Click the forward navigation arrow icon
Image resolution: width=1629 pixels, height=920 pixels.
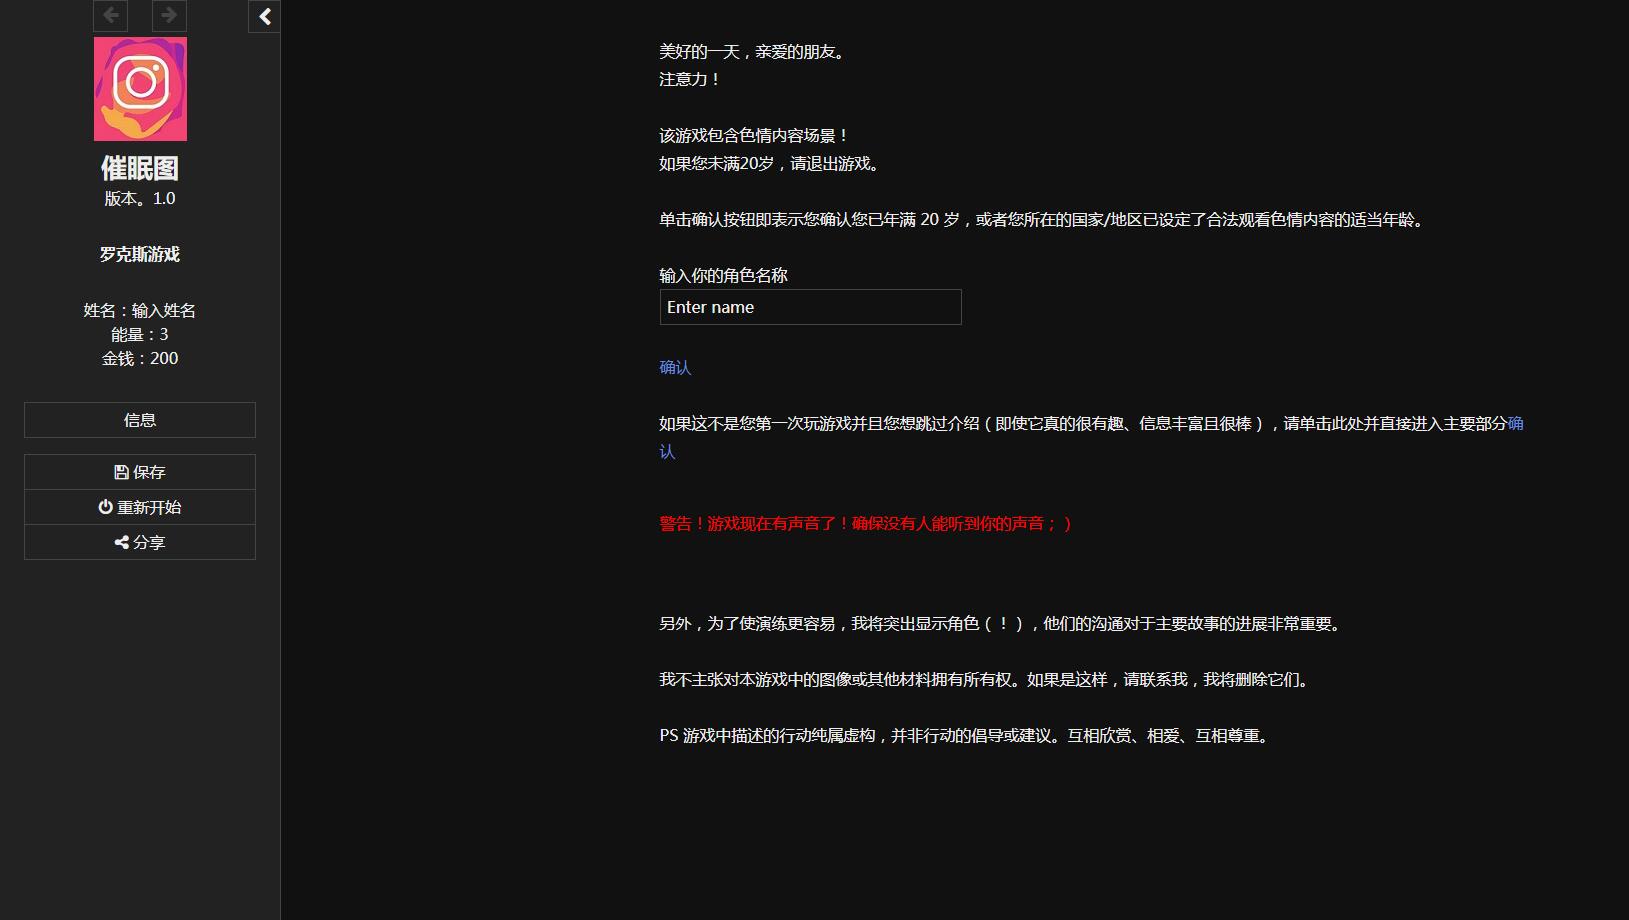(x=168, y=15)
